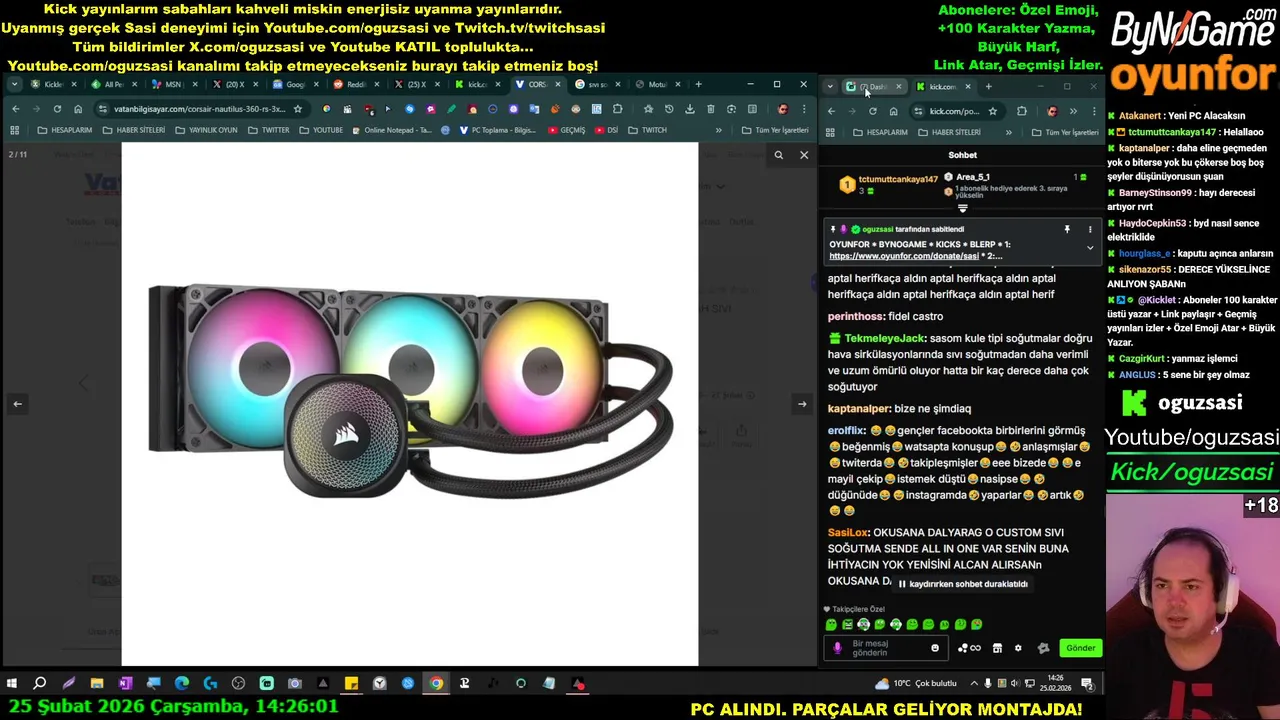Switch to the Motul tab
This screenshot has height=720, width=1280.
click(657, 84)
